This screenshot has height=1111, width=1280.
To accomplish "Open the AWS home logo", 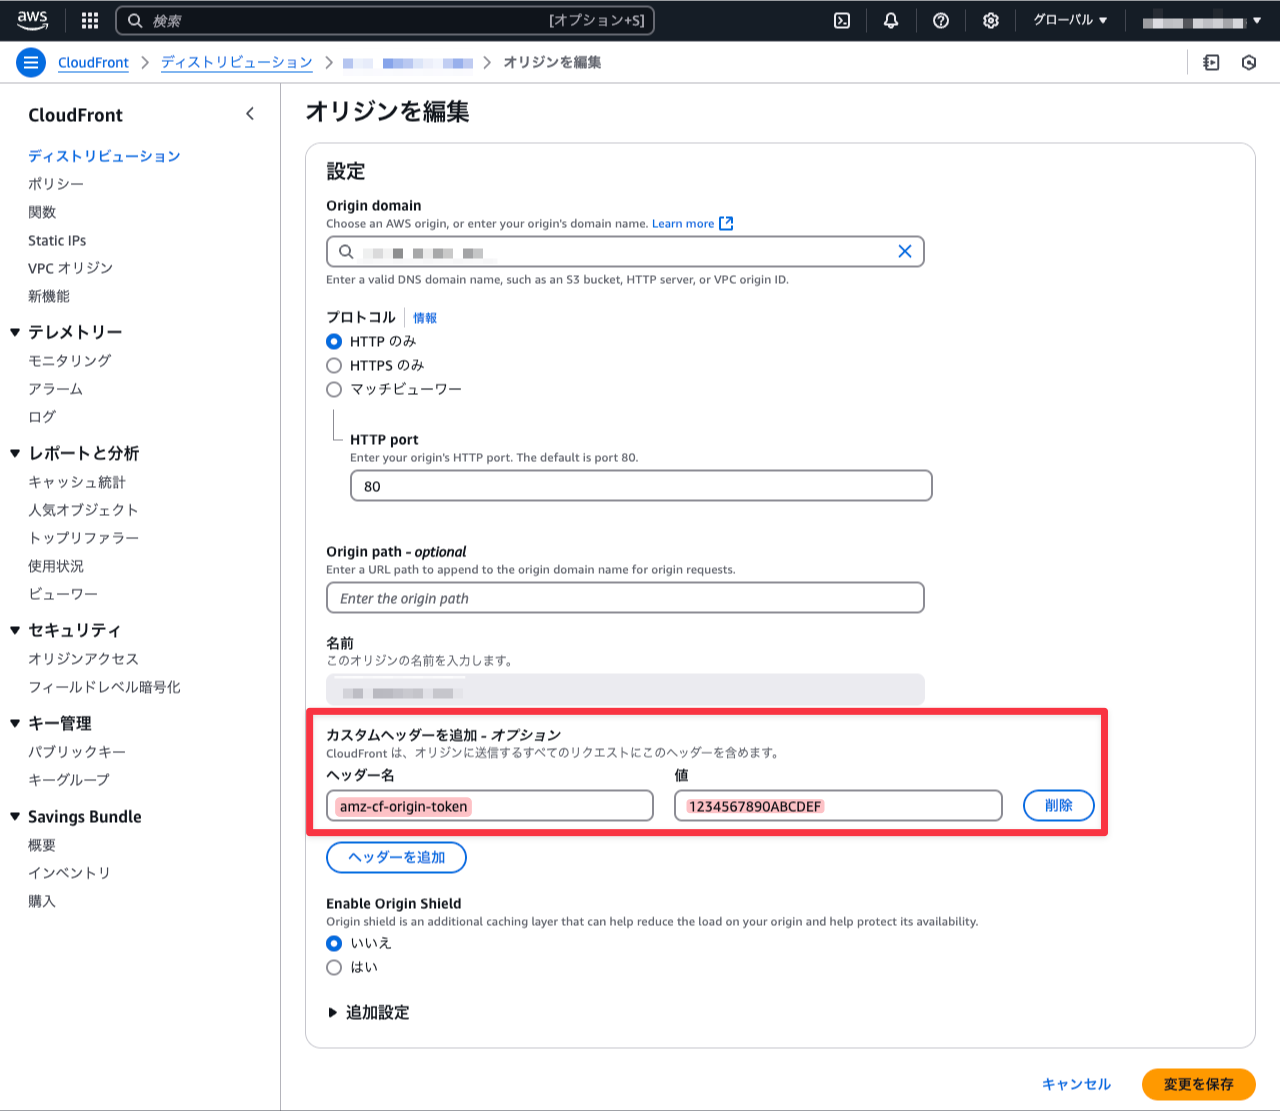I will point(32,20).
